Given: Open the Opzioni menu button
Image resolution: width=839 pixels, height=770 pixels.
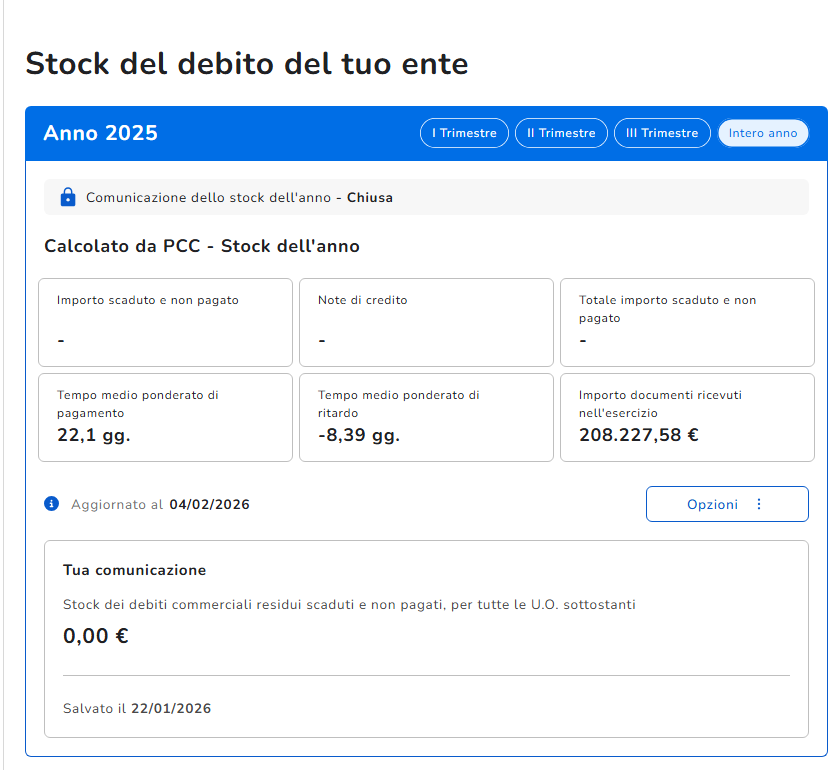Looking at the screenshot, I should click(x=727, y=504).
